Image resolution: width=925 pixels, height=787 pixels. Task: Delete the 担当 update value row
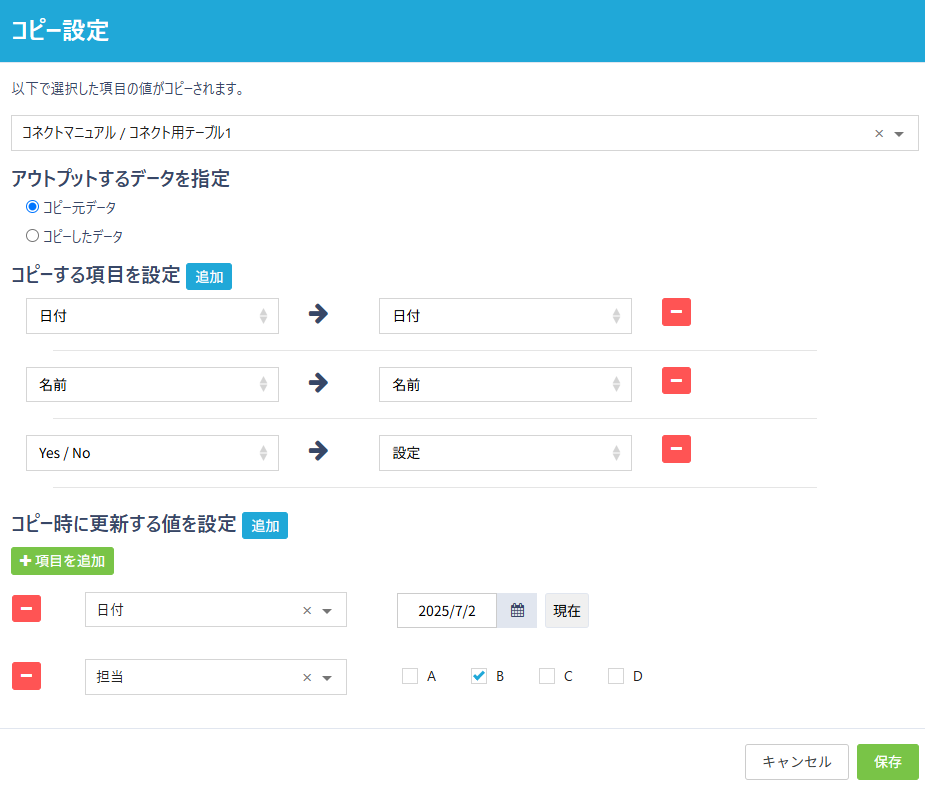[26, 676]
